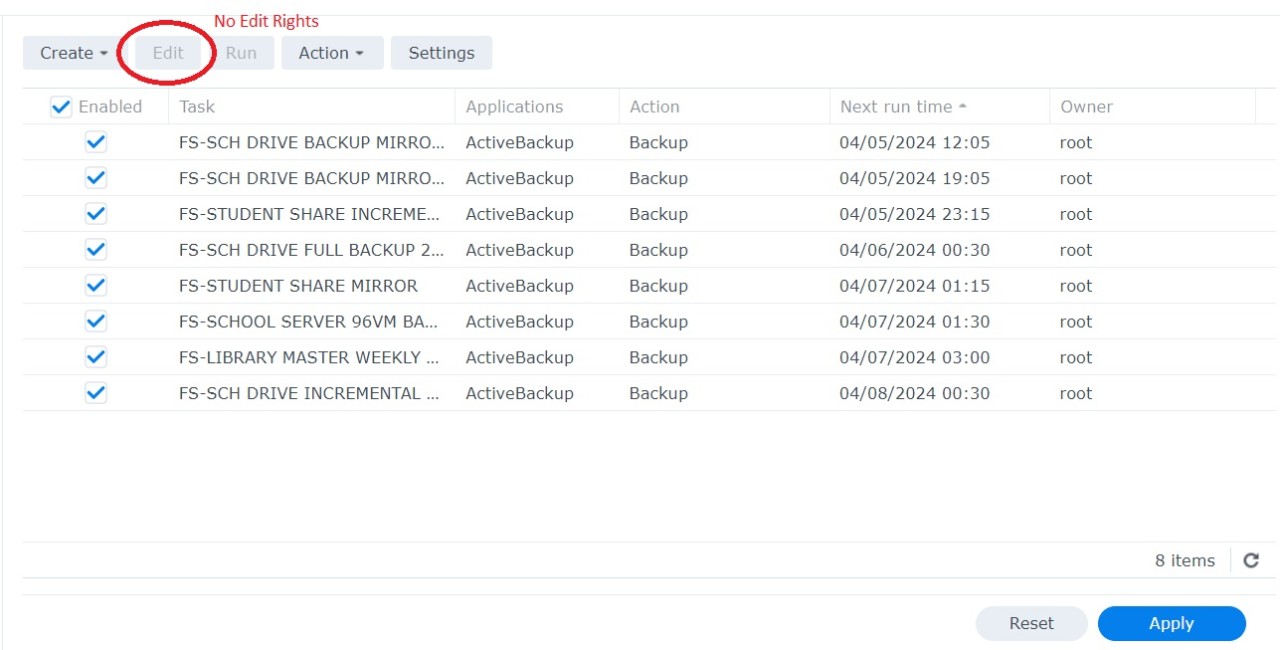Click the 8 items count label
1280x650 pixels.
tap(1185, 561)
